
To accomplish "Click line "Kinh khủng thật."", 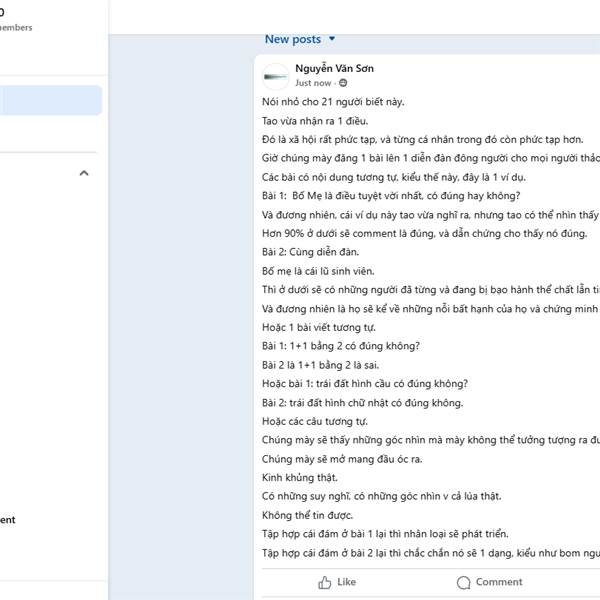I will 300,478.
